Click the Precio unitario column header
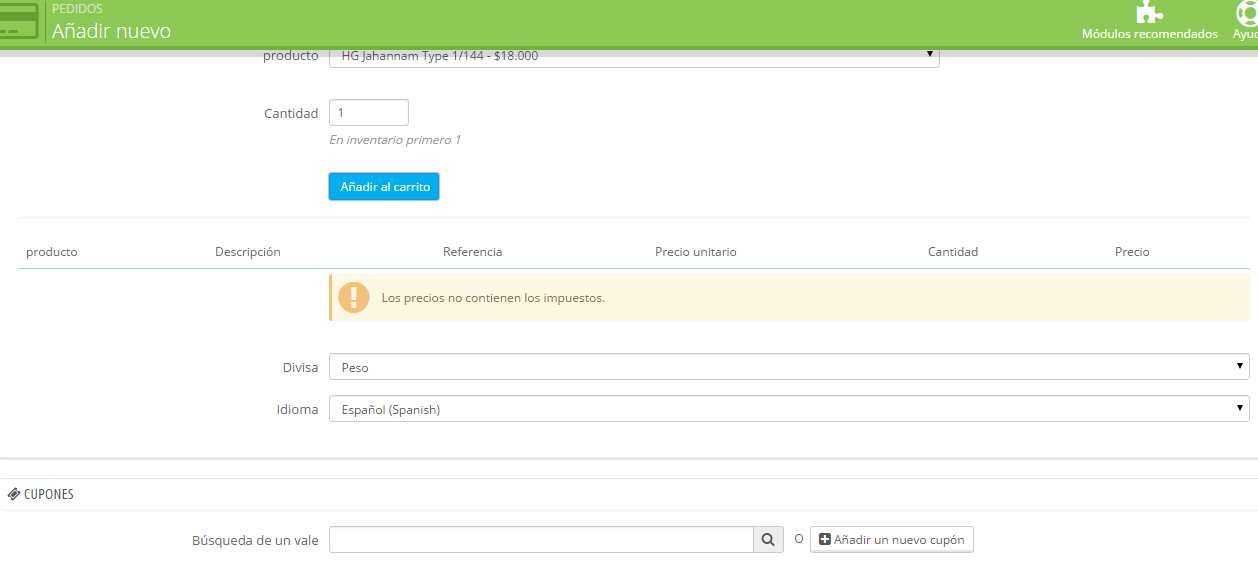Viewport: 1258px width, 562px height. coord(696,252)
